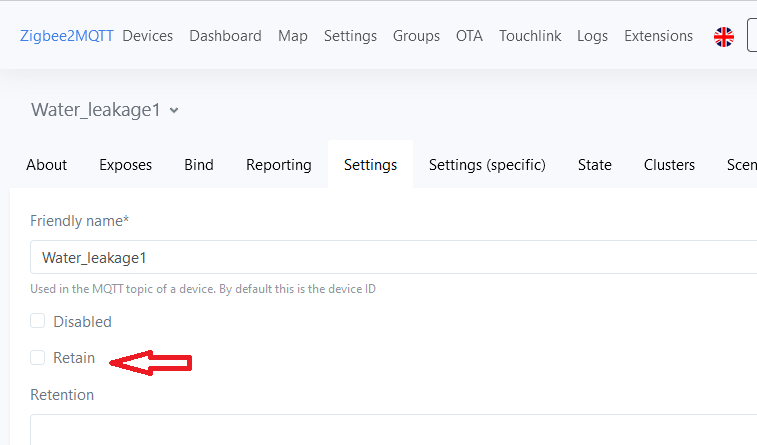Open the top navigation Settings page
The height and width of the screenshot is (445, 757).
[350, 36]
